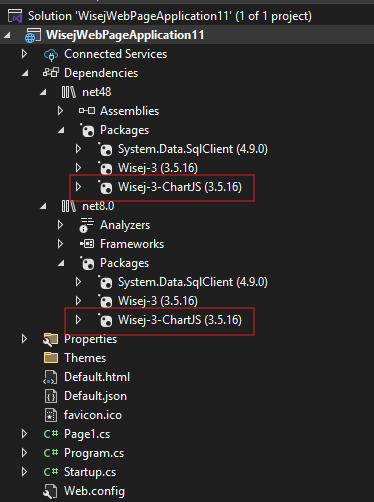Screen dimensions: 374x502
Task: Click the Wisej-3 package icon under net48
Action: (x=105, y=168)
